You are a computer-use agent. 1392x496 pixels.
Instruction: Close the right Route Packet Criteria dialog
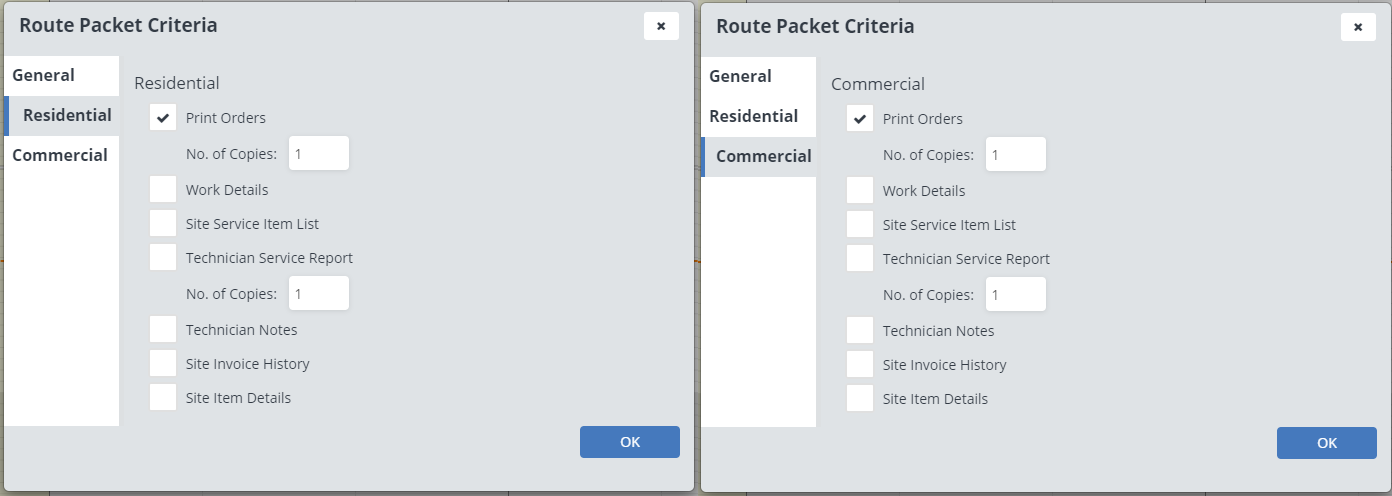1357,27
